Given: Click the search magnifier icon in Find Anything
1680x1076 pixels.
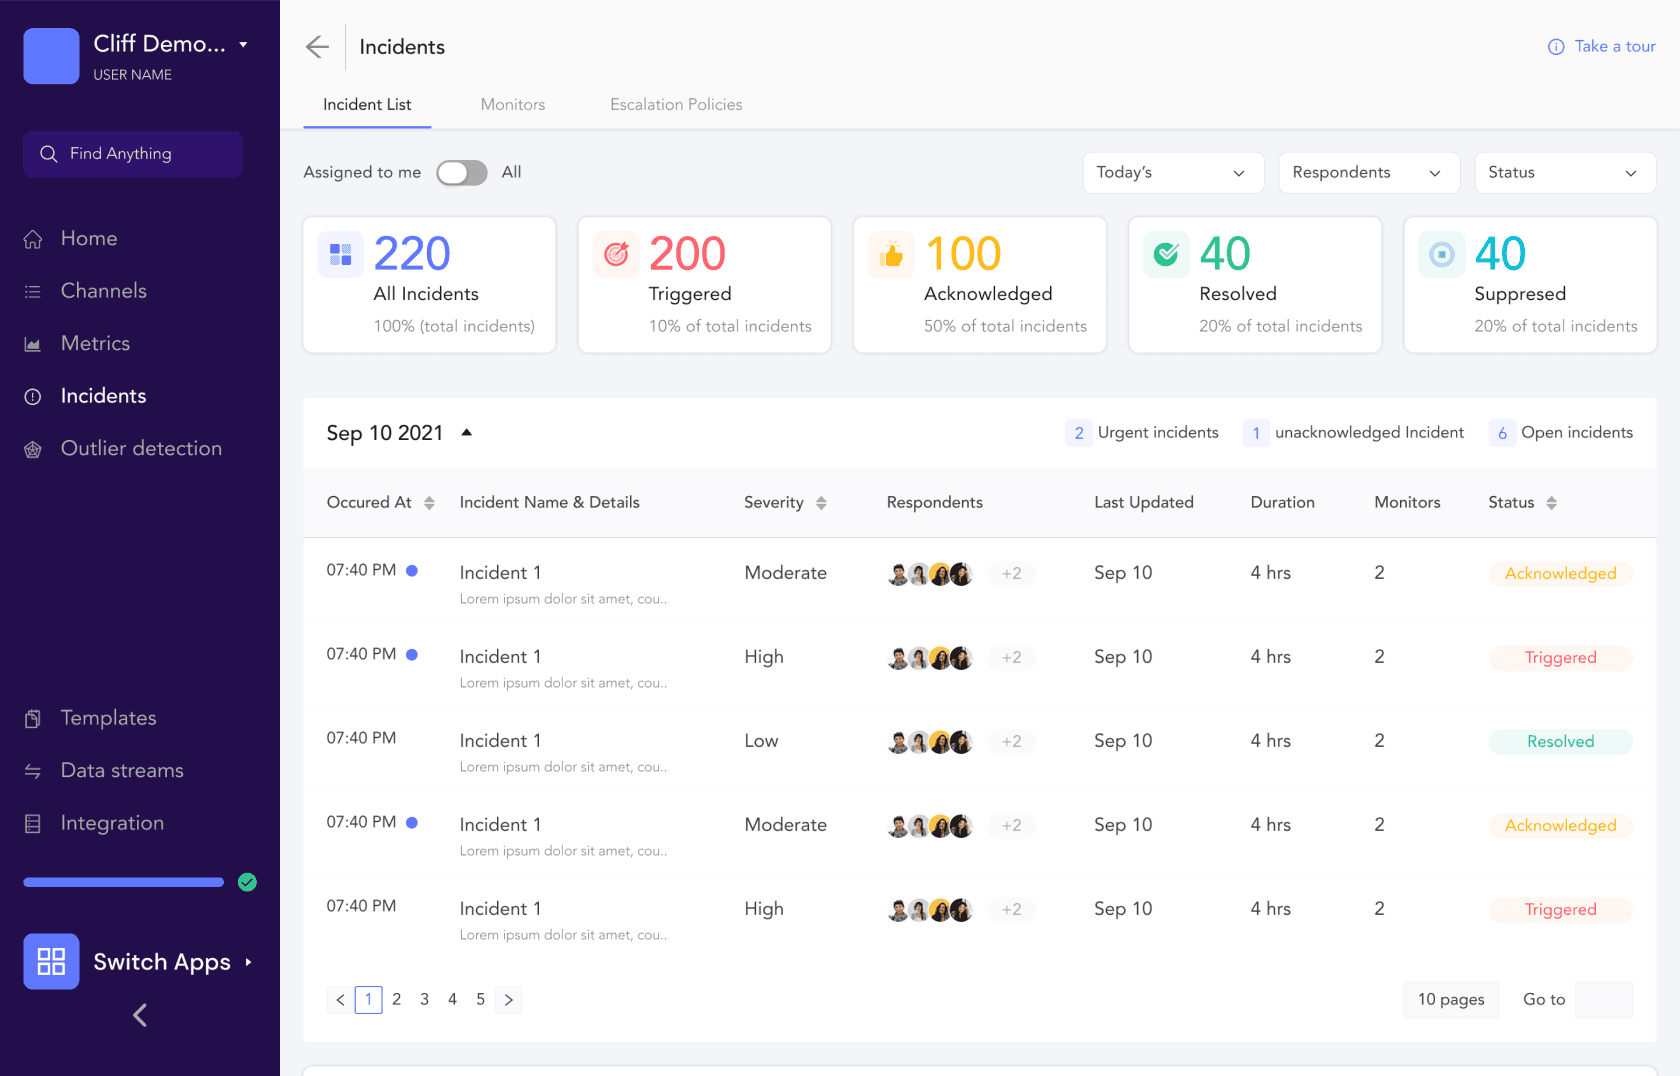Looking at the screenshot, I should click(48, 154).
